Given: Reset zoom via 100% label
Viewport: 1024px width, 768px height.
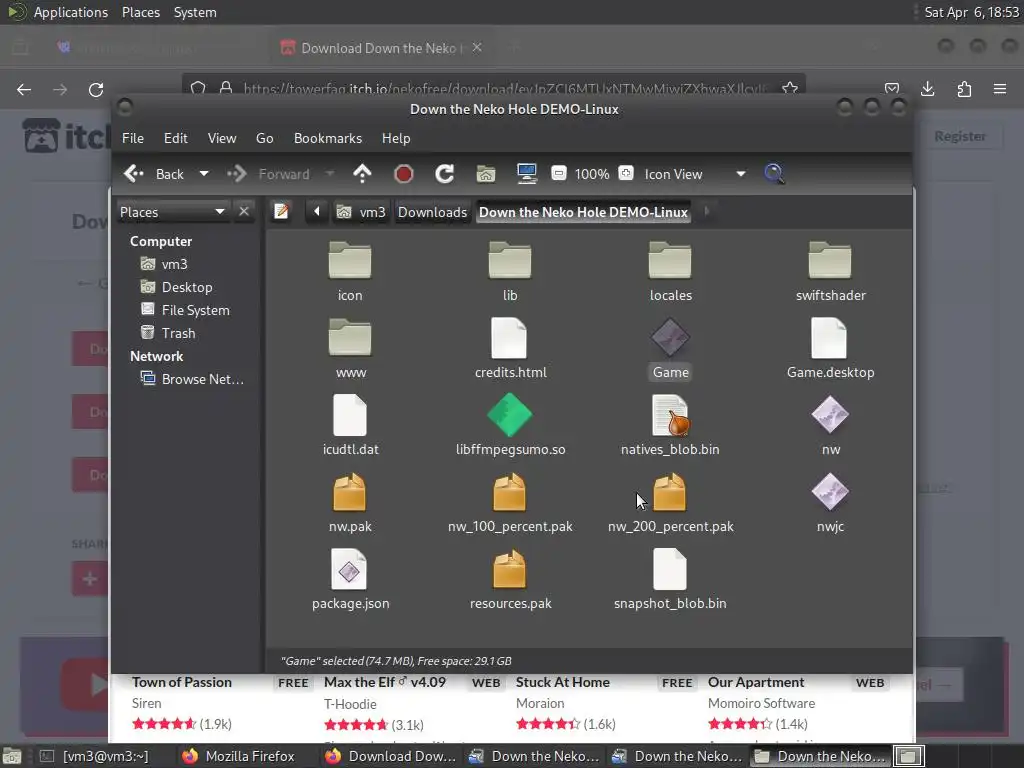Looking at the screenshot, I should point(592,174).
